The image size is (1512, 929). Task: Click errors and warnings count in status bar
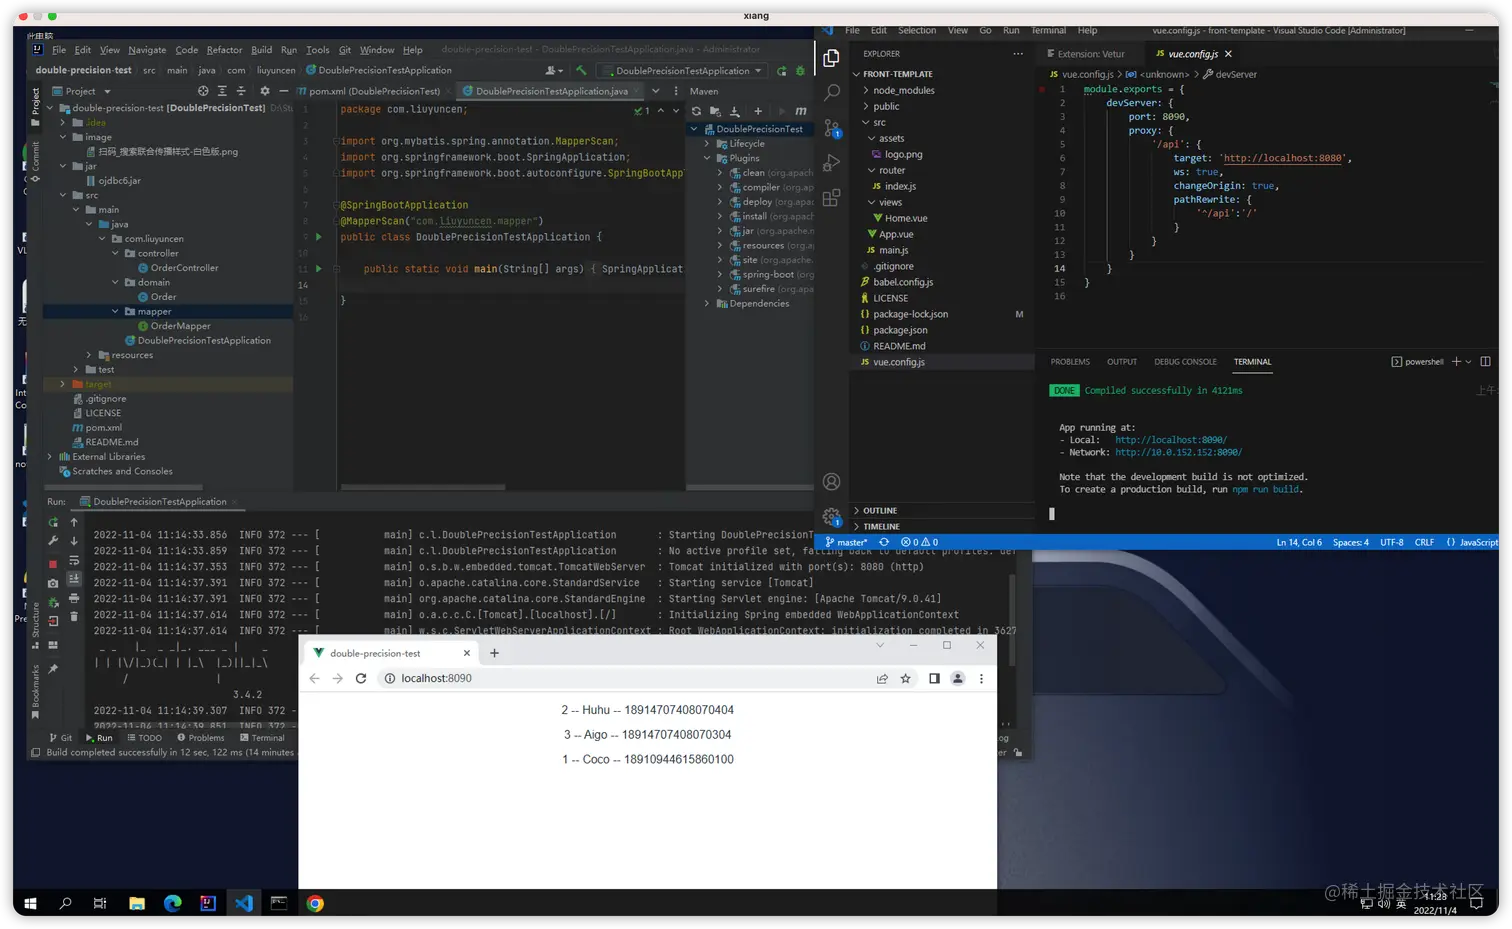click(919, 542)
